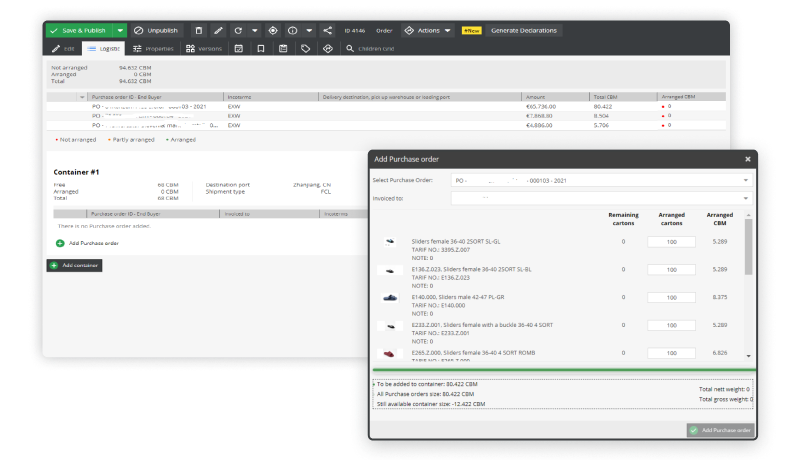This screenshot has width=800, height=460.
Task: Sort by Incoterms column header in top grid
Action: (x=270, y=97)
